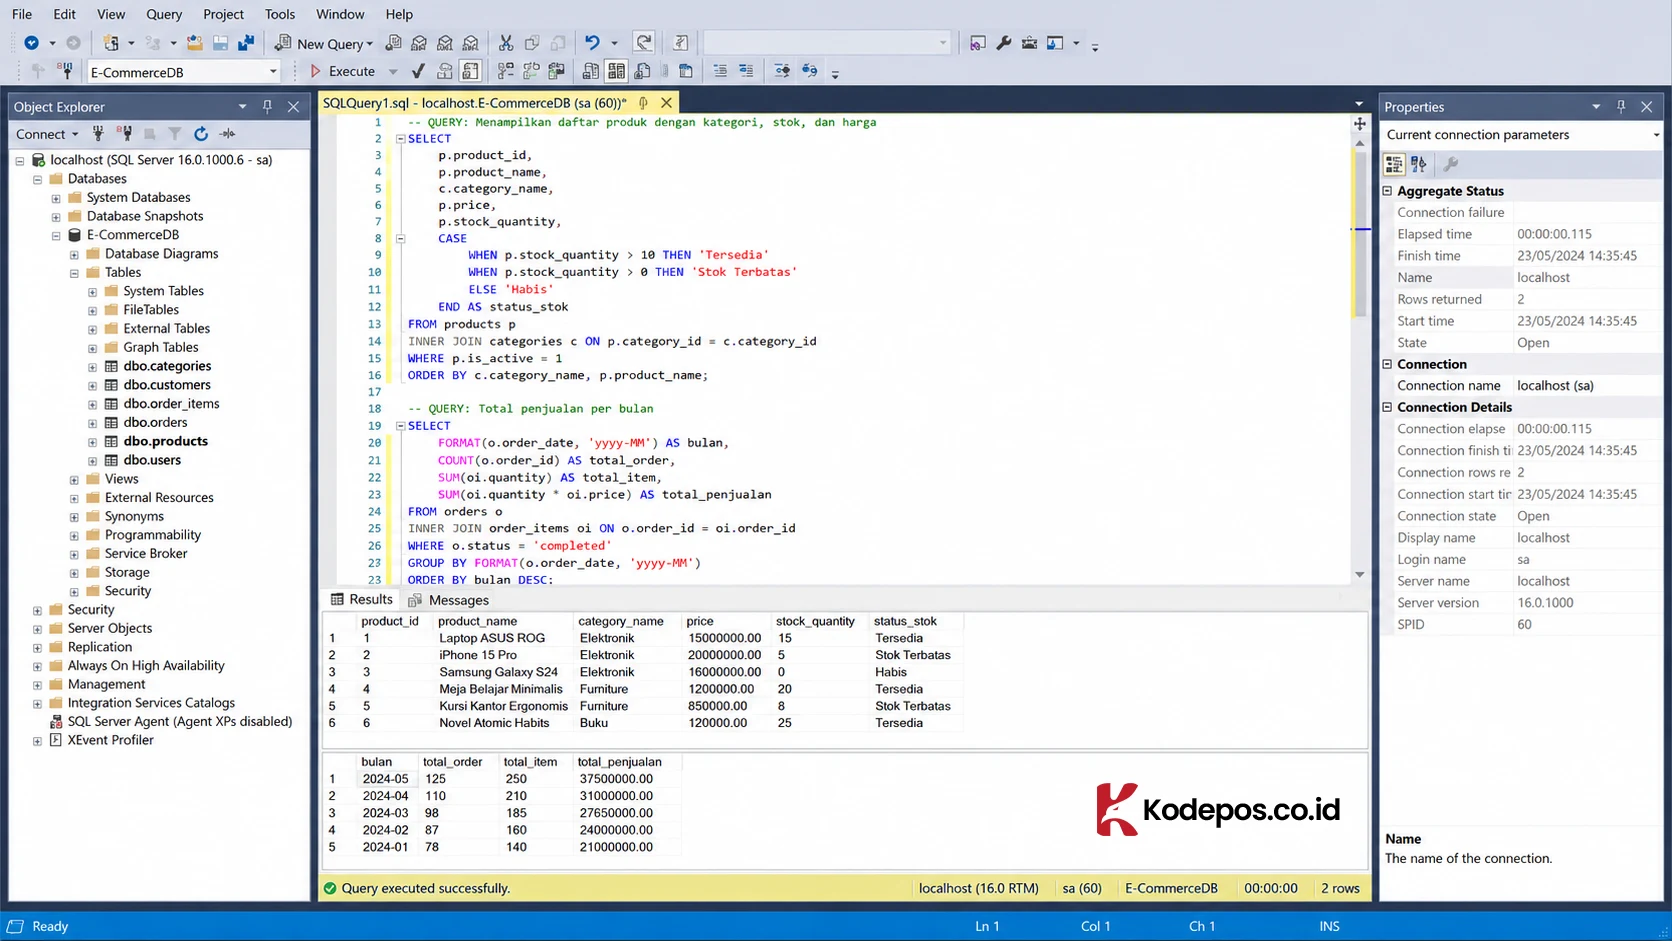Screen dimensions: 1672x941
Task: Click the Save file icon
Action: pos(220,43)
